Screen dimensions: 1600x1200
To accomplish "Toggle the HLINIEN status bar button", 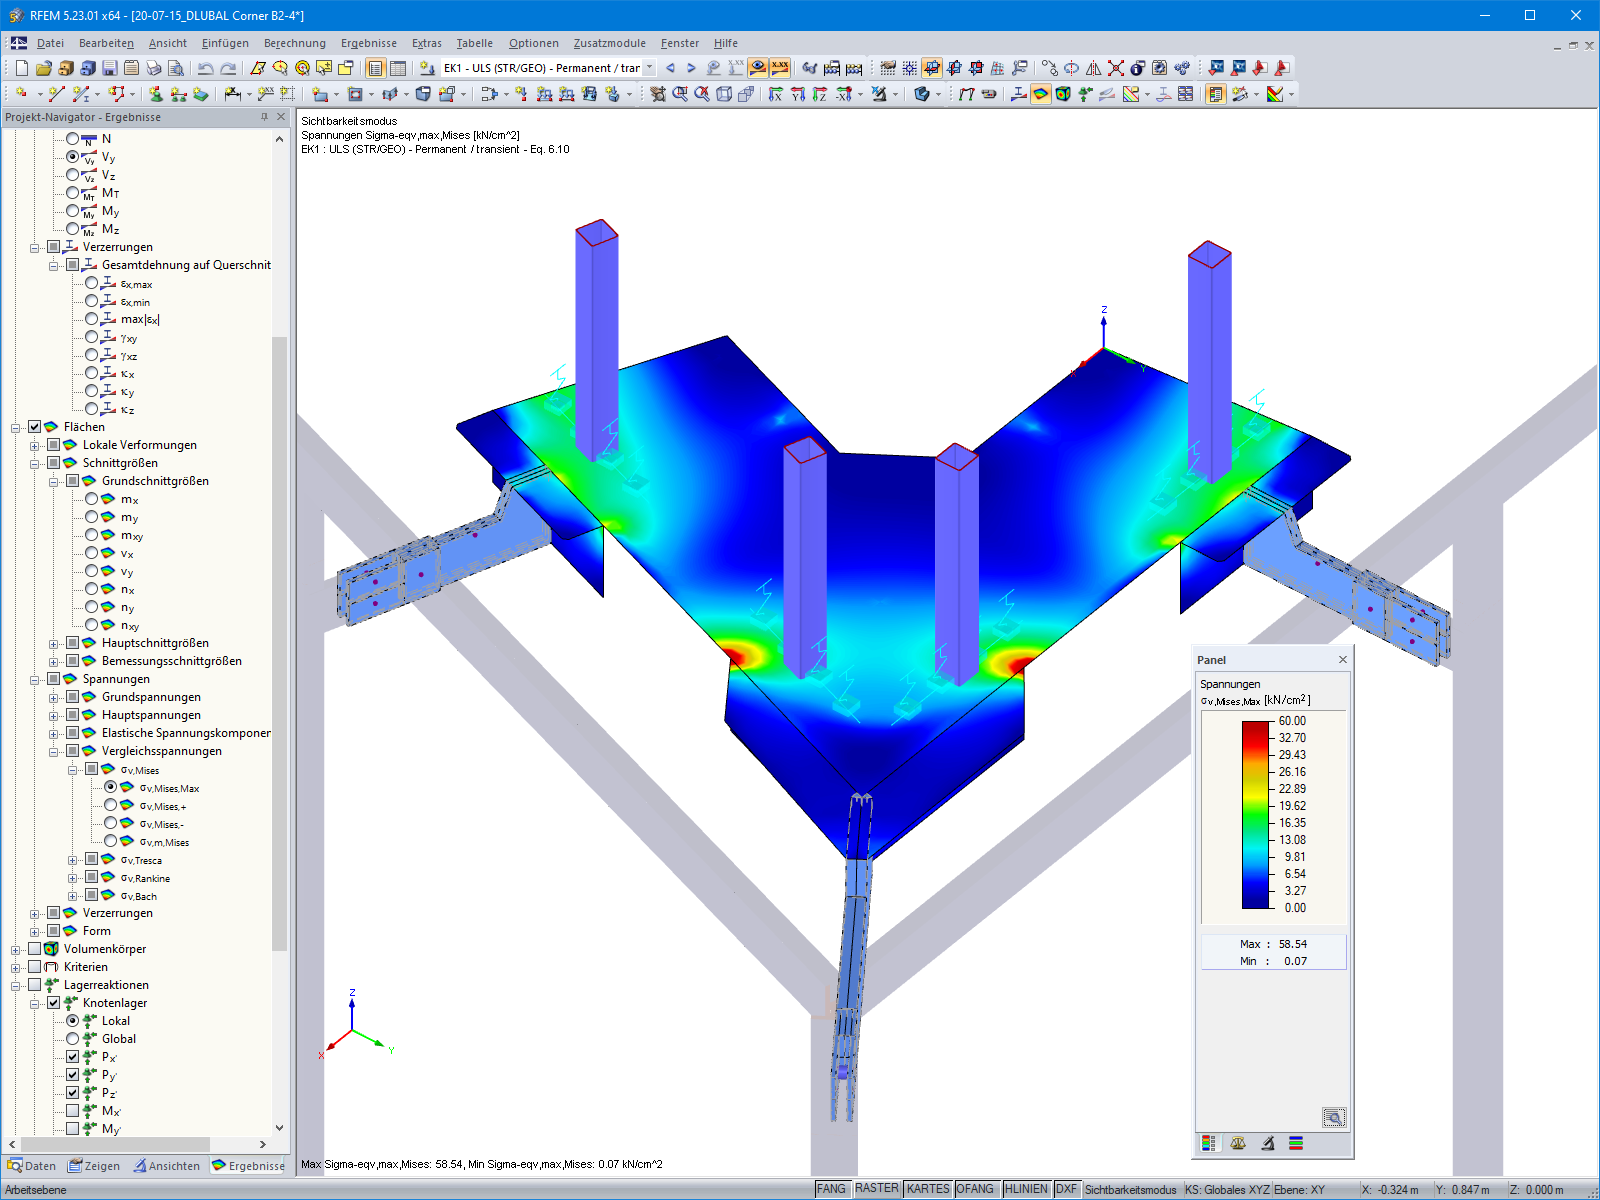I will pos(1026,1189).
